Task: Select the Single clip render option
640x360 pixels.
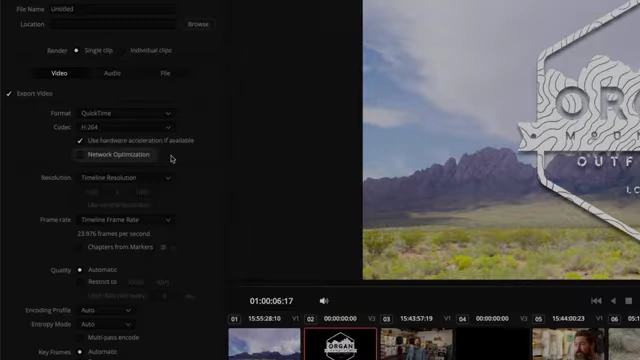Action: point(76,51)
